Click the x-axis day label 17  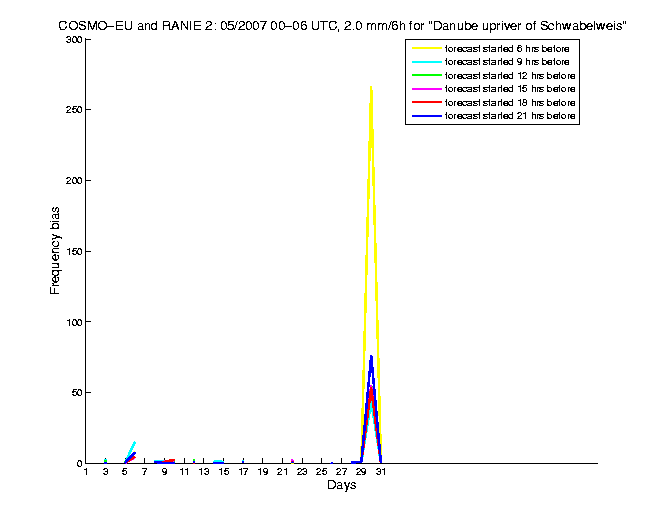(x=243, y=472)
